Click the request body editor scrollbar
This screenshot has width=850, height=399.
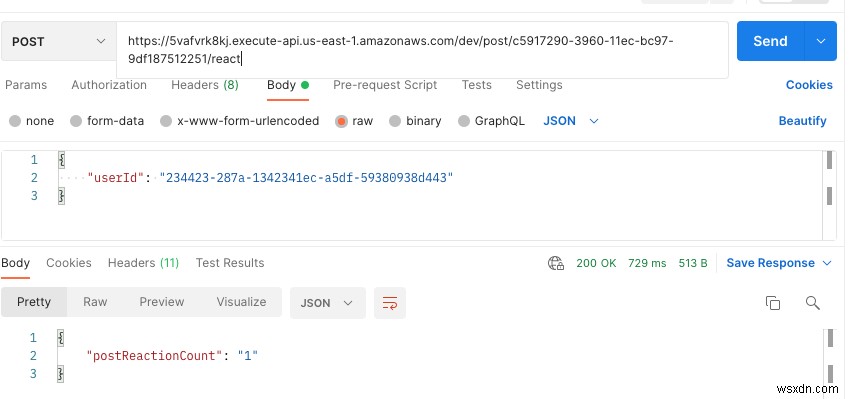tap(829, 195)
